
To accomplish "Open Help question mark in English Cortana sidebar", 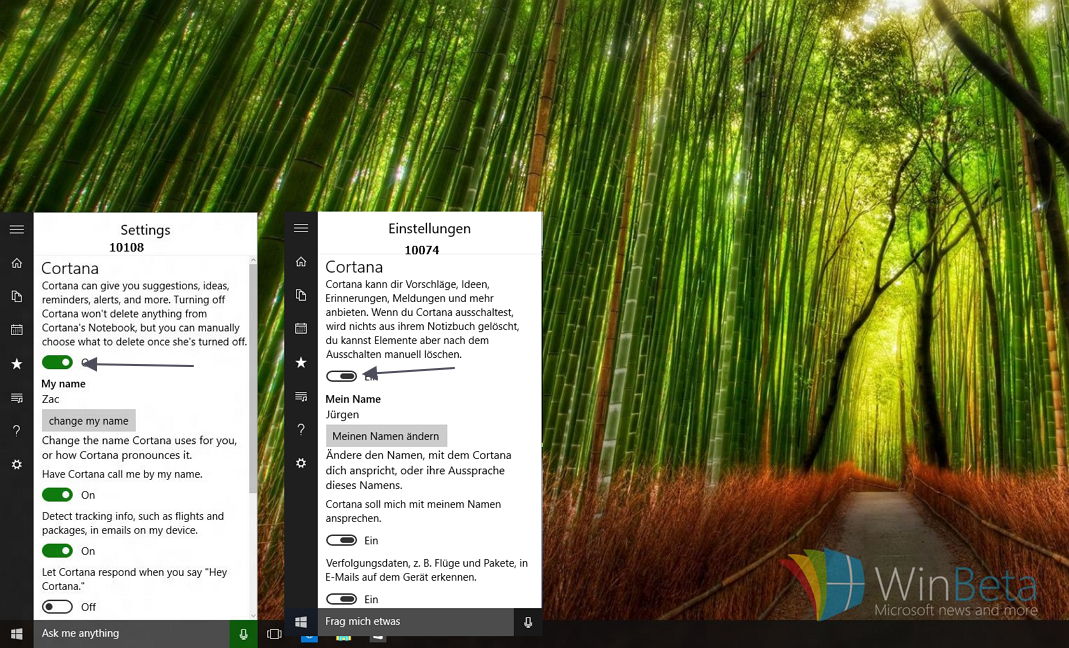I will pyautogui.click(x=17, y=430).
